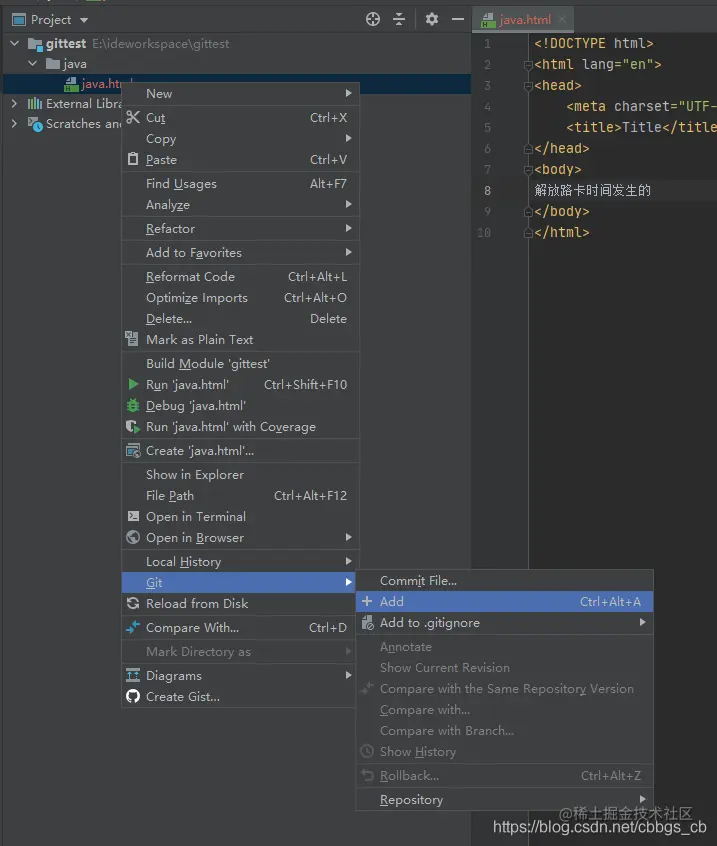Select Optimize Imports menu entry

click(241, 297)
